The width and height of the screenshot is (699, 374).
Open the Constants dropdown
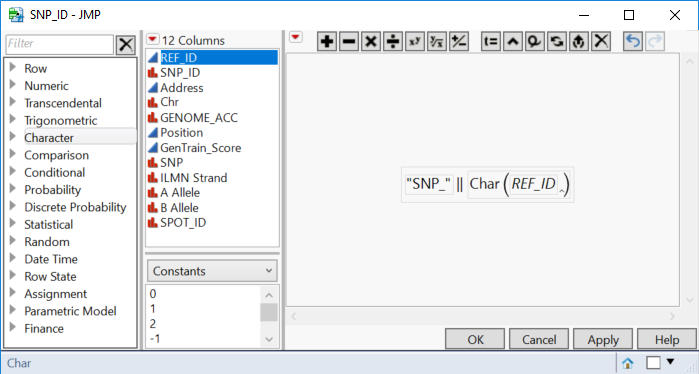[x=212, y=271]
